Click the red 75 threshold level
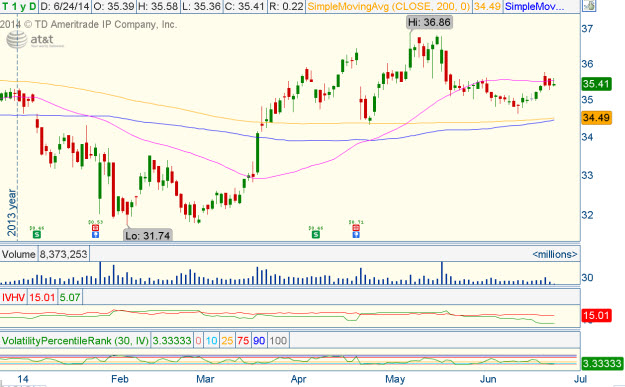 click(x=243, y=341)
